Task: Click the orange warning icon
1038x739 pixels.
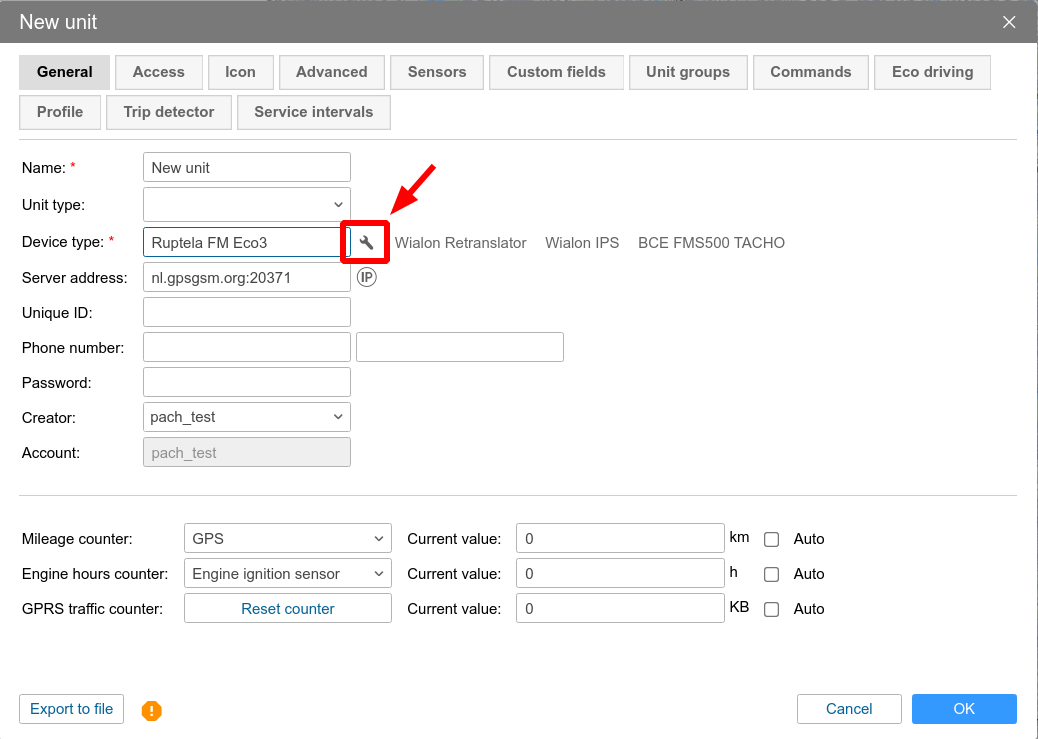Action: (151, 710)
